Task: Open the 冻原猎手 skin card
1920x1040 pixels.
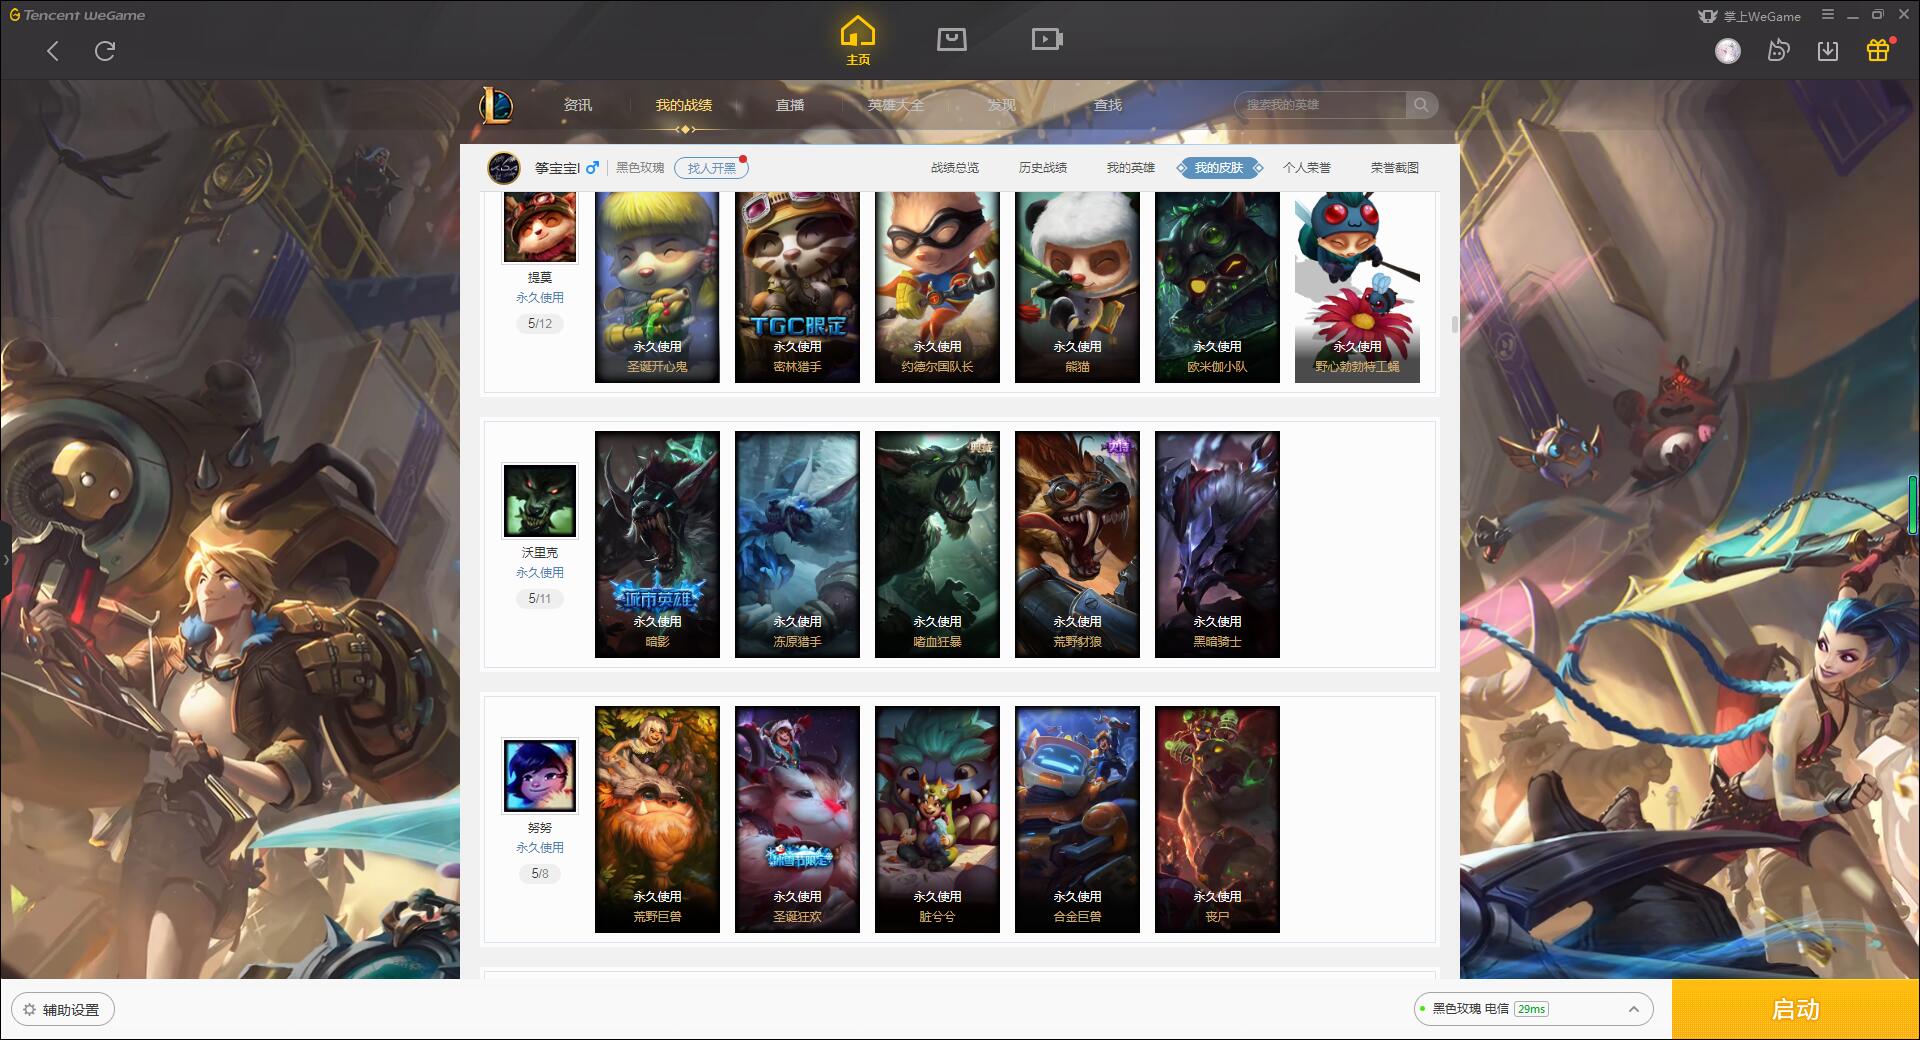Action: point(797,544)
